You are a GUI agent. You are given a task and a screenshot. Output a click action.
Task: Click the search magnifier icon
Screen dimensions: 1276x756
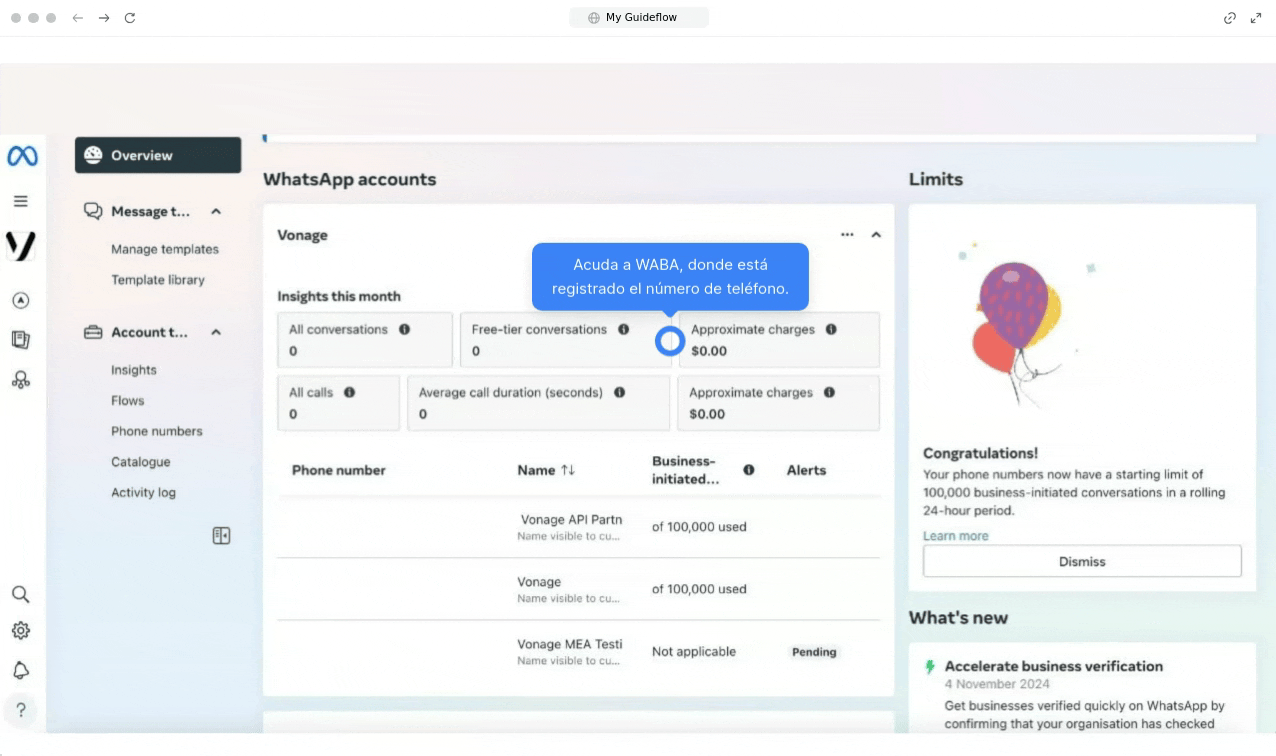[20, 594]
